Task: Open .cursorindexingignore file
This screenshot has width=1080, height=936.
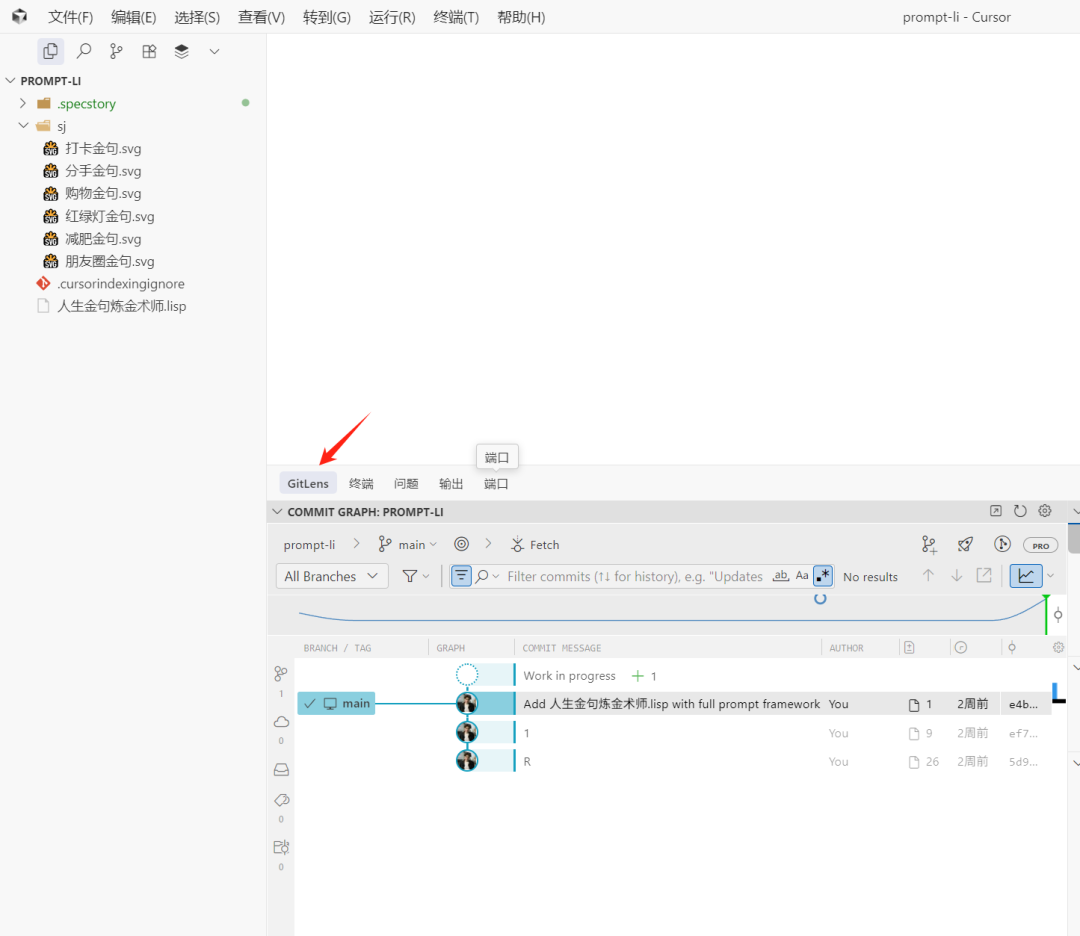Action: click(121, 284)
